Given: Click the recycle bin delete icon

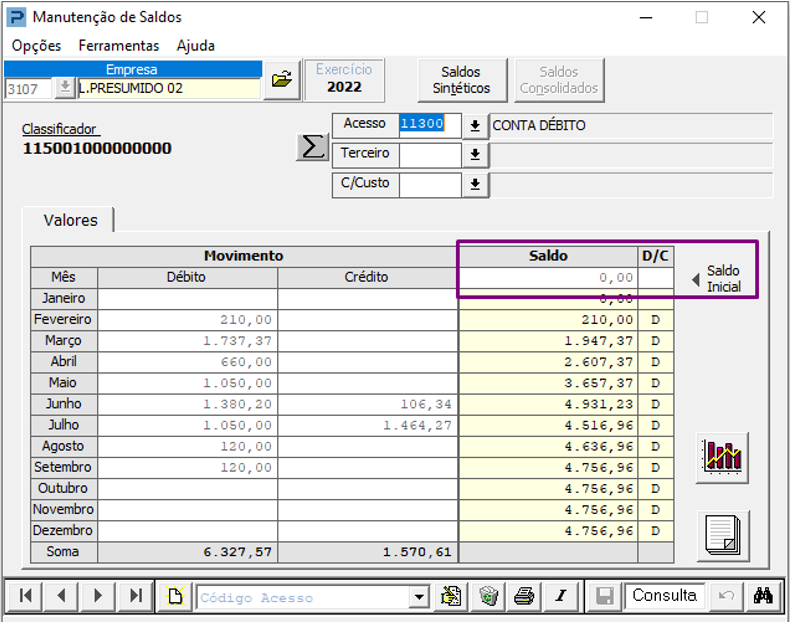Looking at the screenshot, I should (x=488, y=596).
